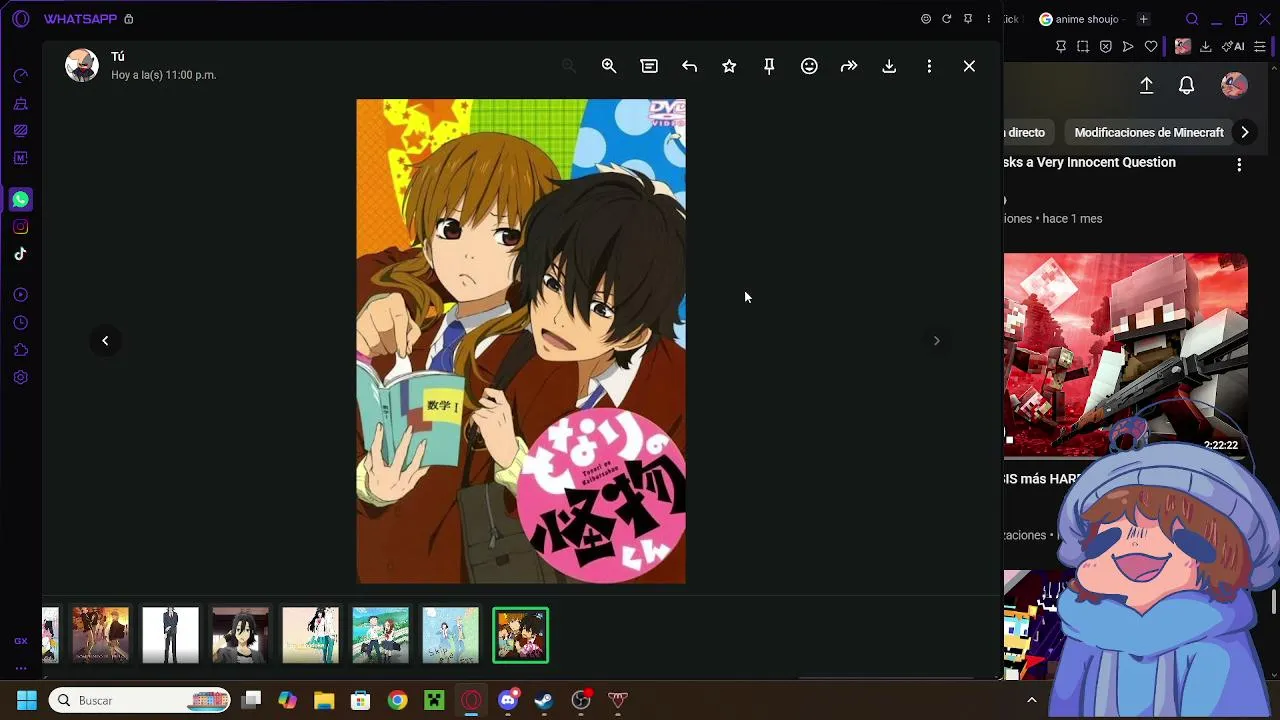
Task: Select the man in black suit thumbnail
Action: pos(170,635)
